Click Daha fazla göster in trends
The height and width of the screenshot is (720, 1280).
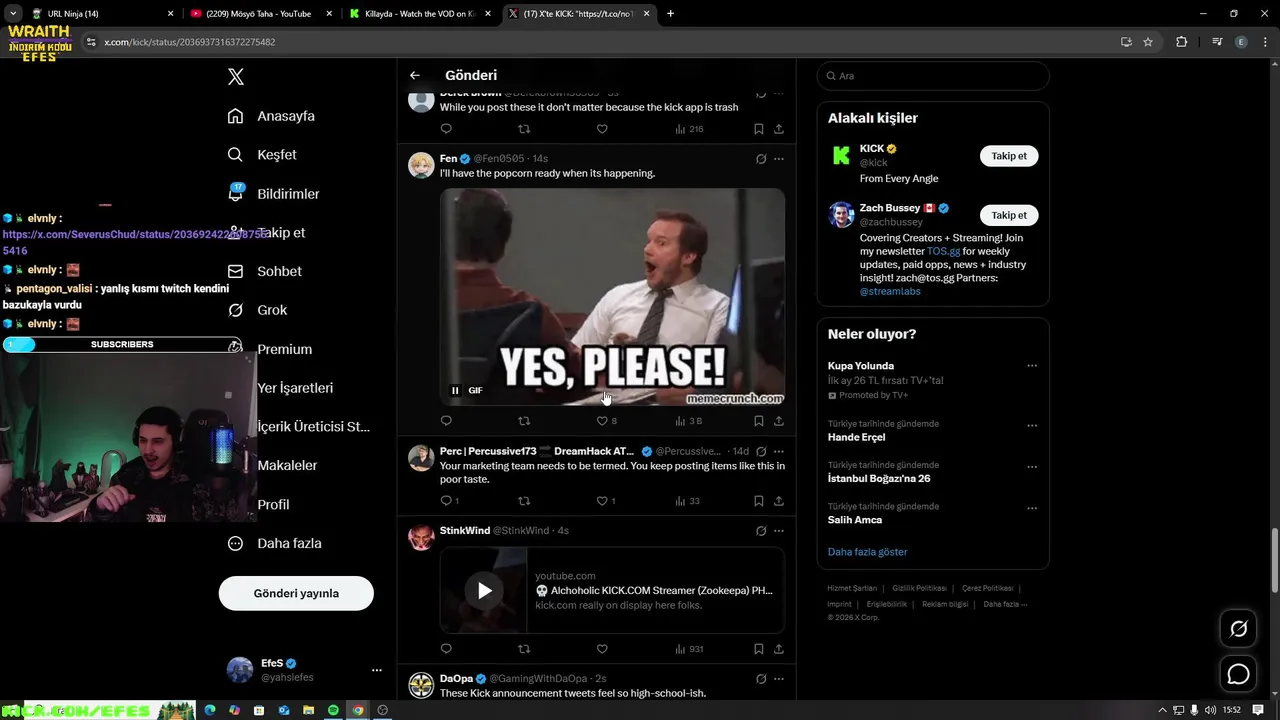(867, 552)
